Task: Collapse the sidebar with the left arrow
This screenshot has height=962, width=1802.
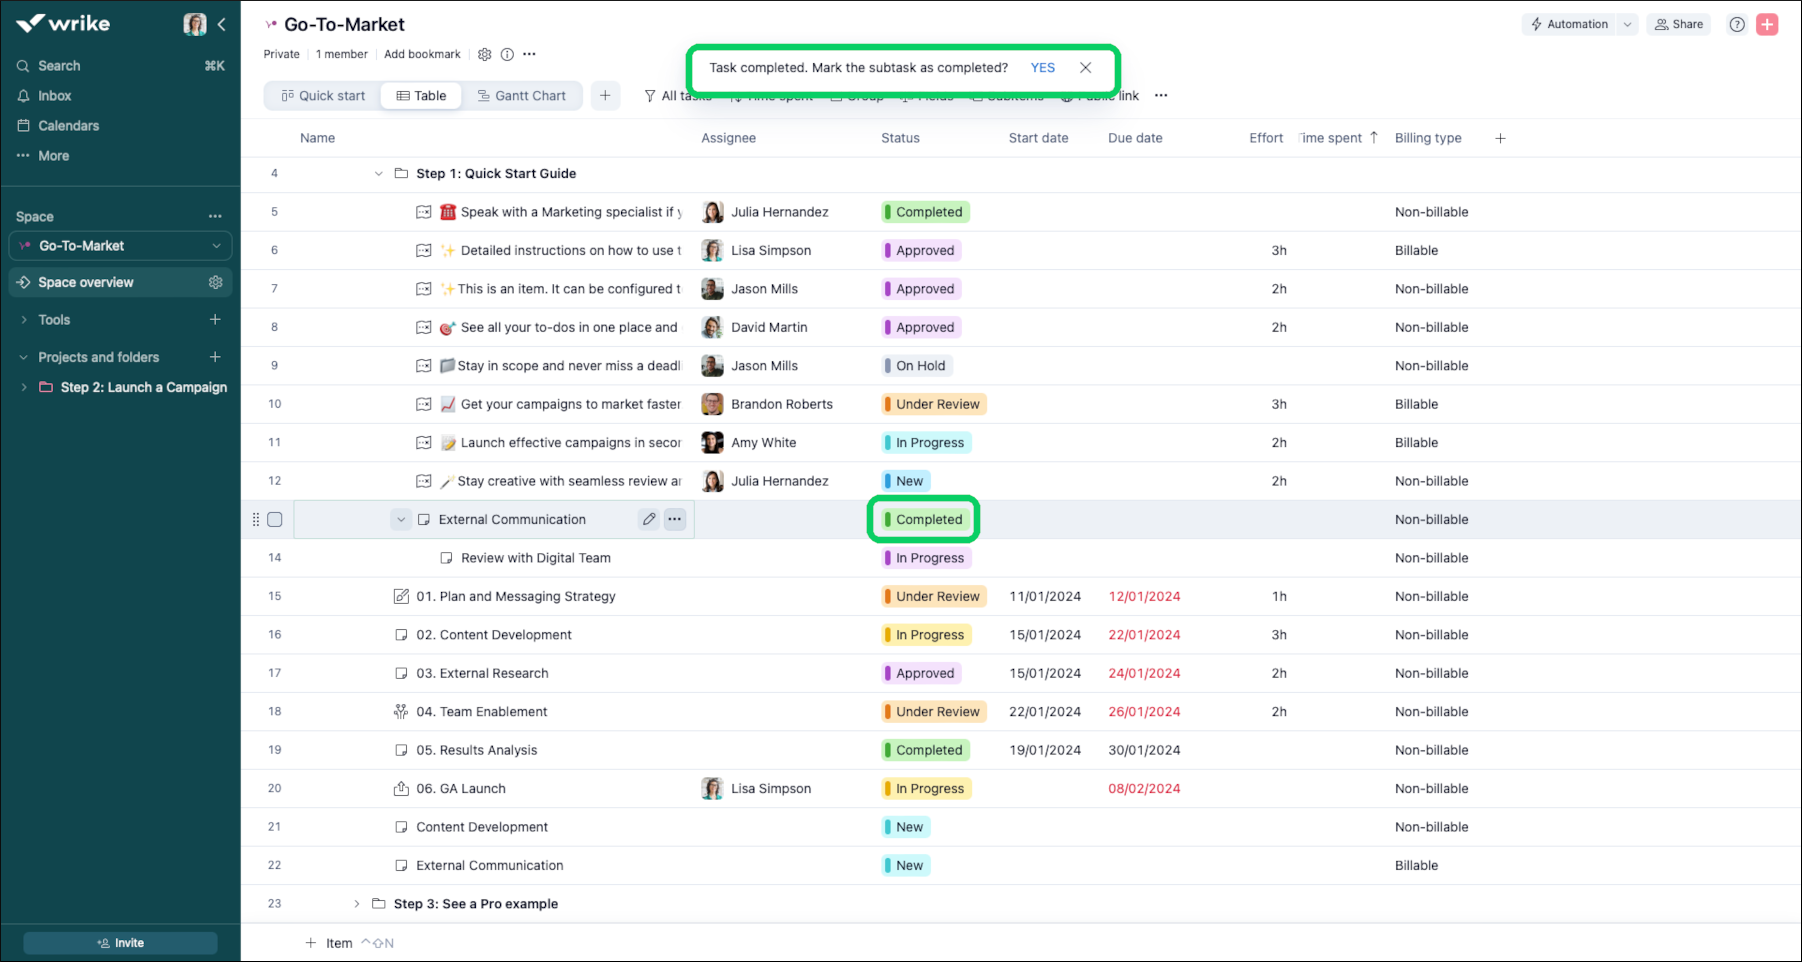Action: click(222, 24)
